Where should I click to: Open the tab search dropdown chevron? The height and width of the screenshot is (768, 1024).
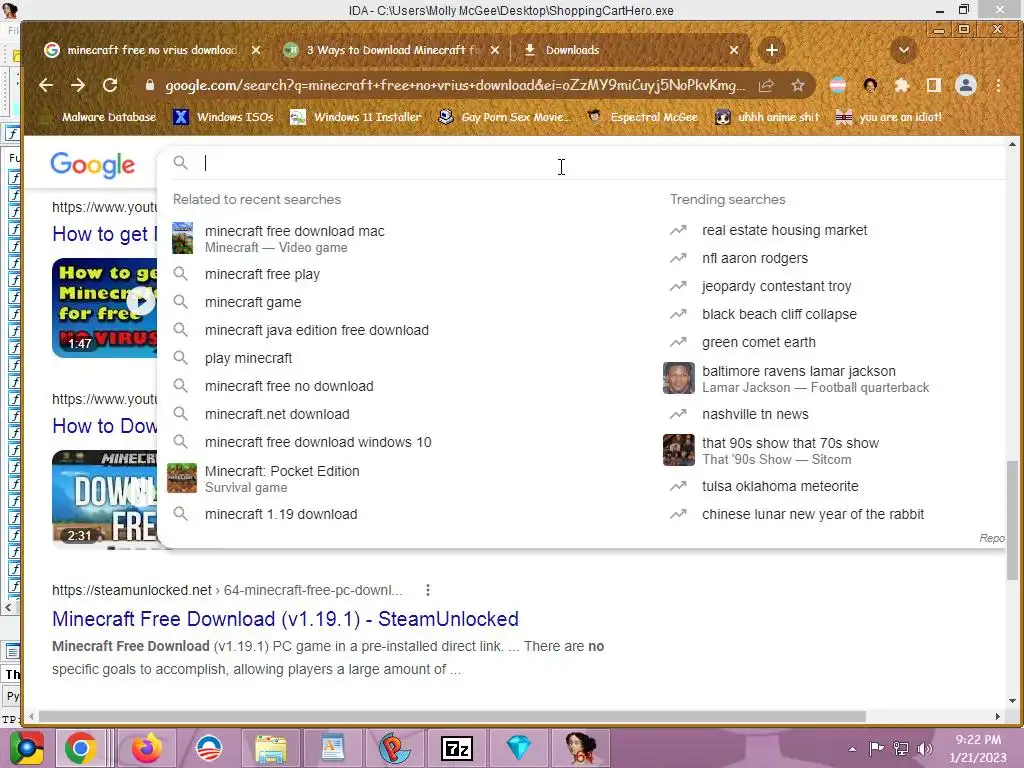pos(904,50)
